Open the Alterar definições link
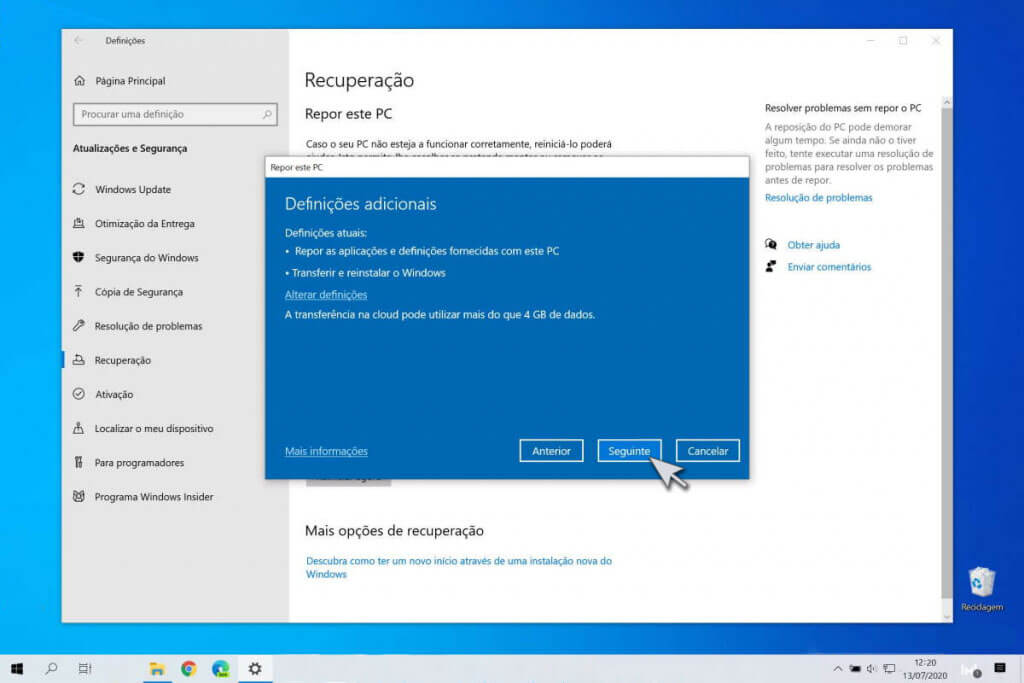Viewport: 1024px width, 683px height. 326,294
